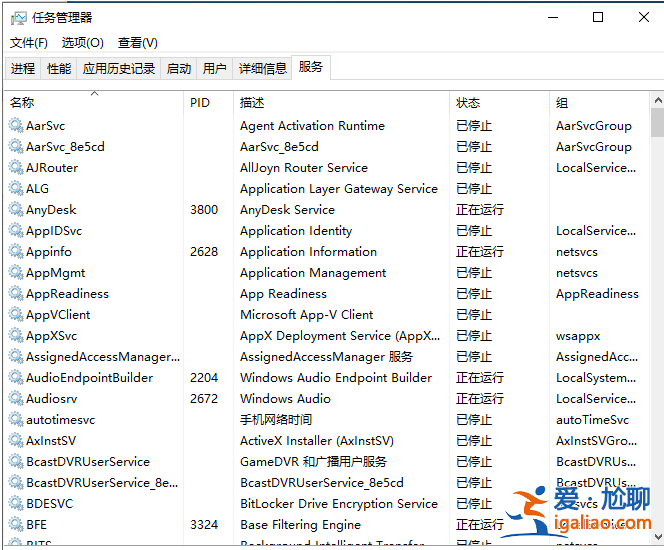Image resolution: width=664 pixels, height=550 pixels.
Task: Click the Windows Audio Endpoint Builder description
Action: point(336,377)
